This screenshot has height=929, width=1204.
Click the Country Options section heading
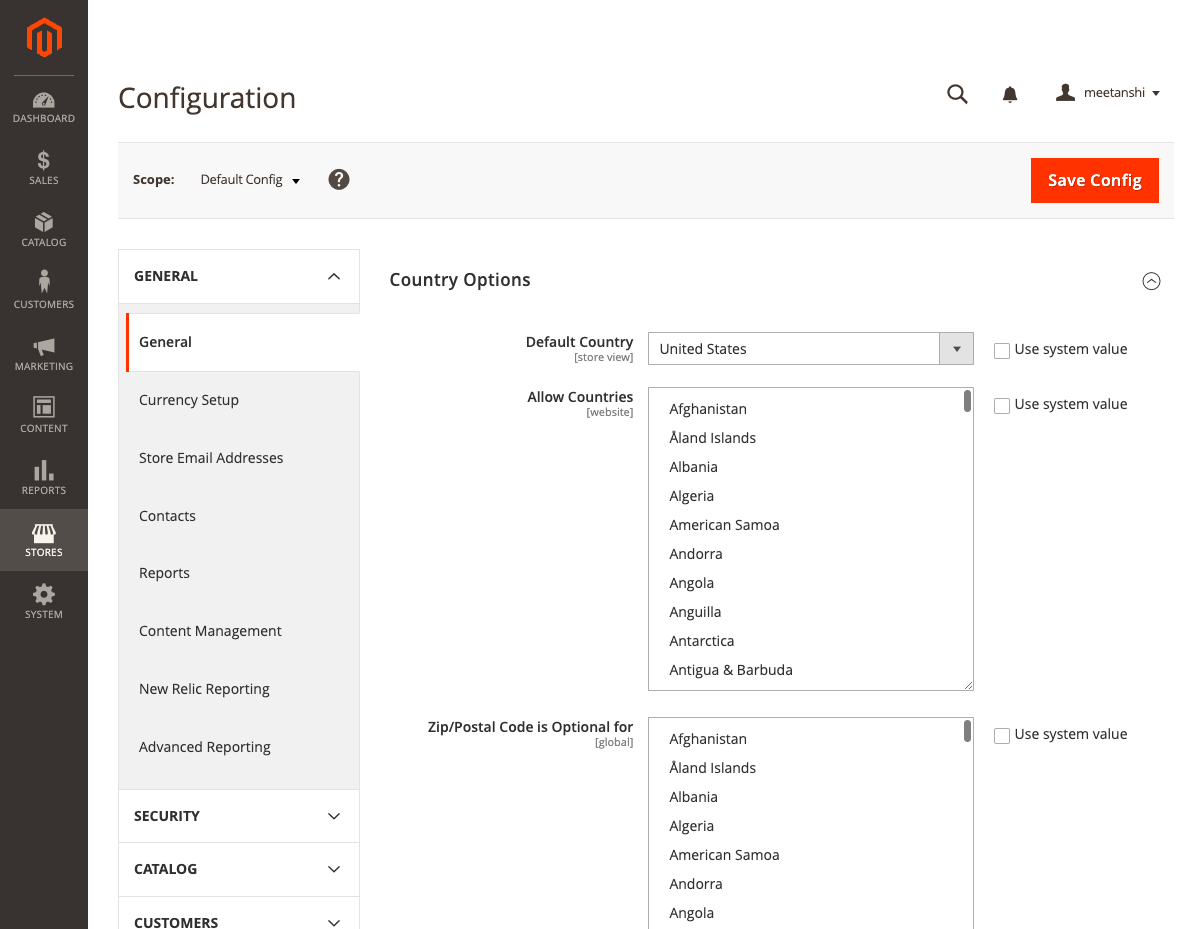pos(460,280)
